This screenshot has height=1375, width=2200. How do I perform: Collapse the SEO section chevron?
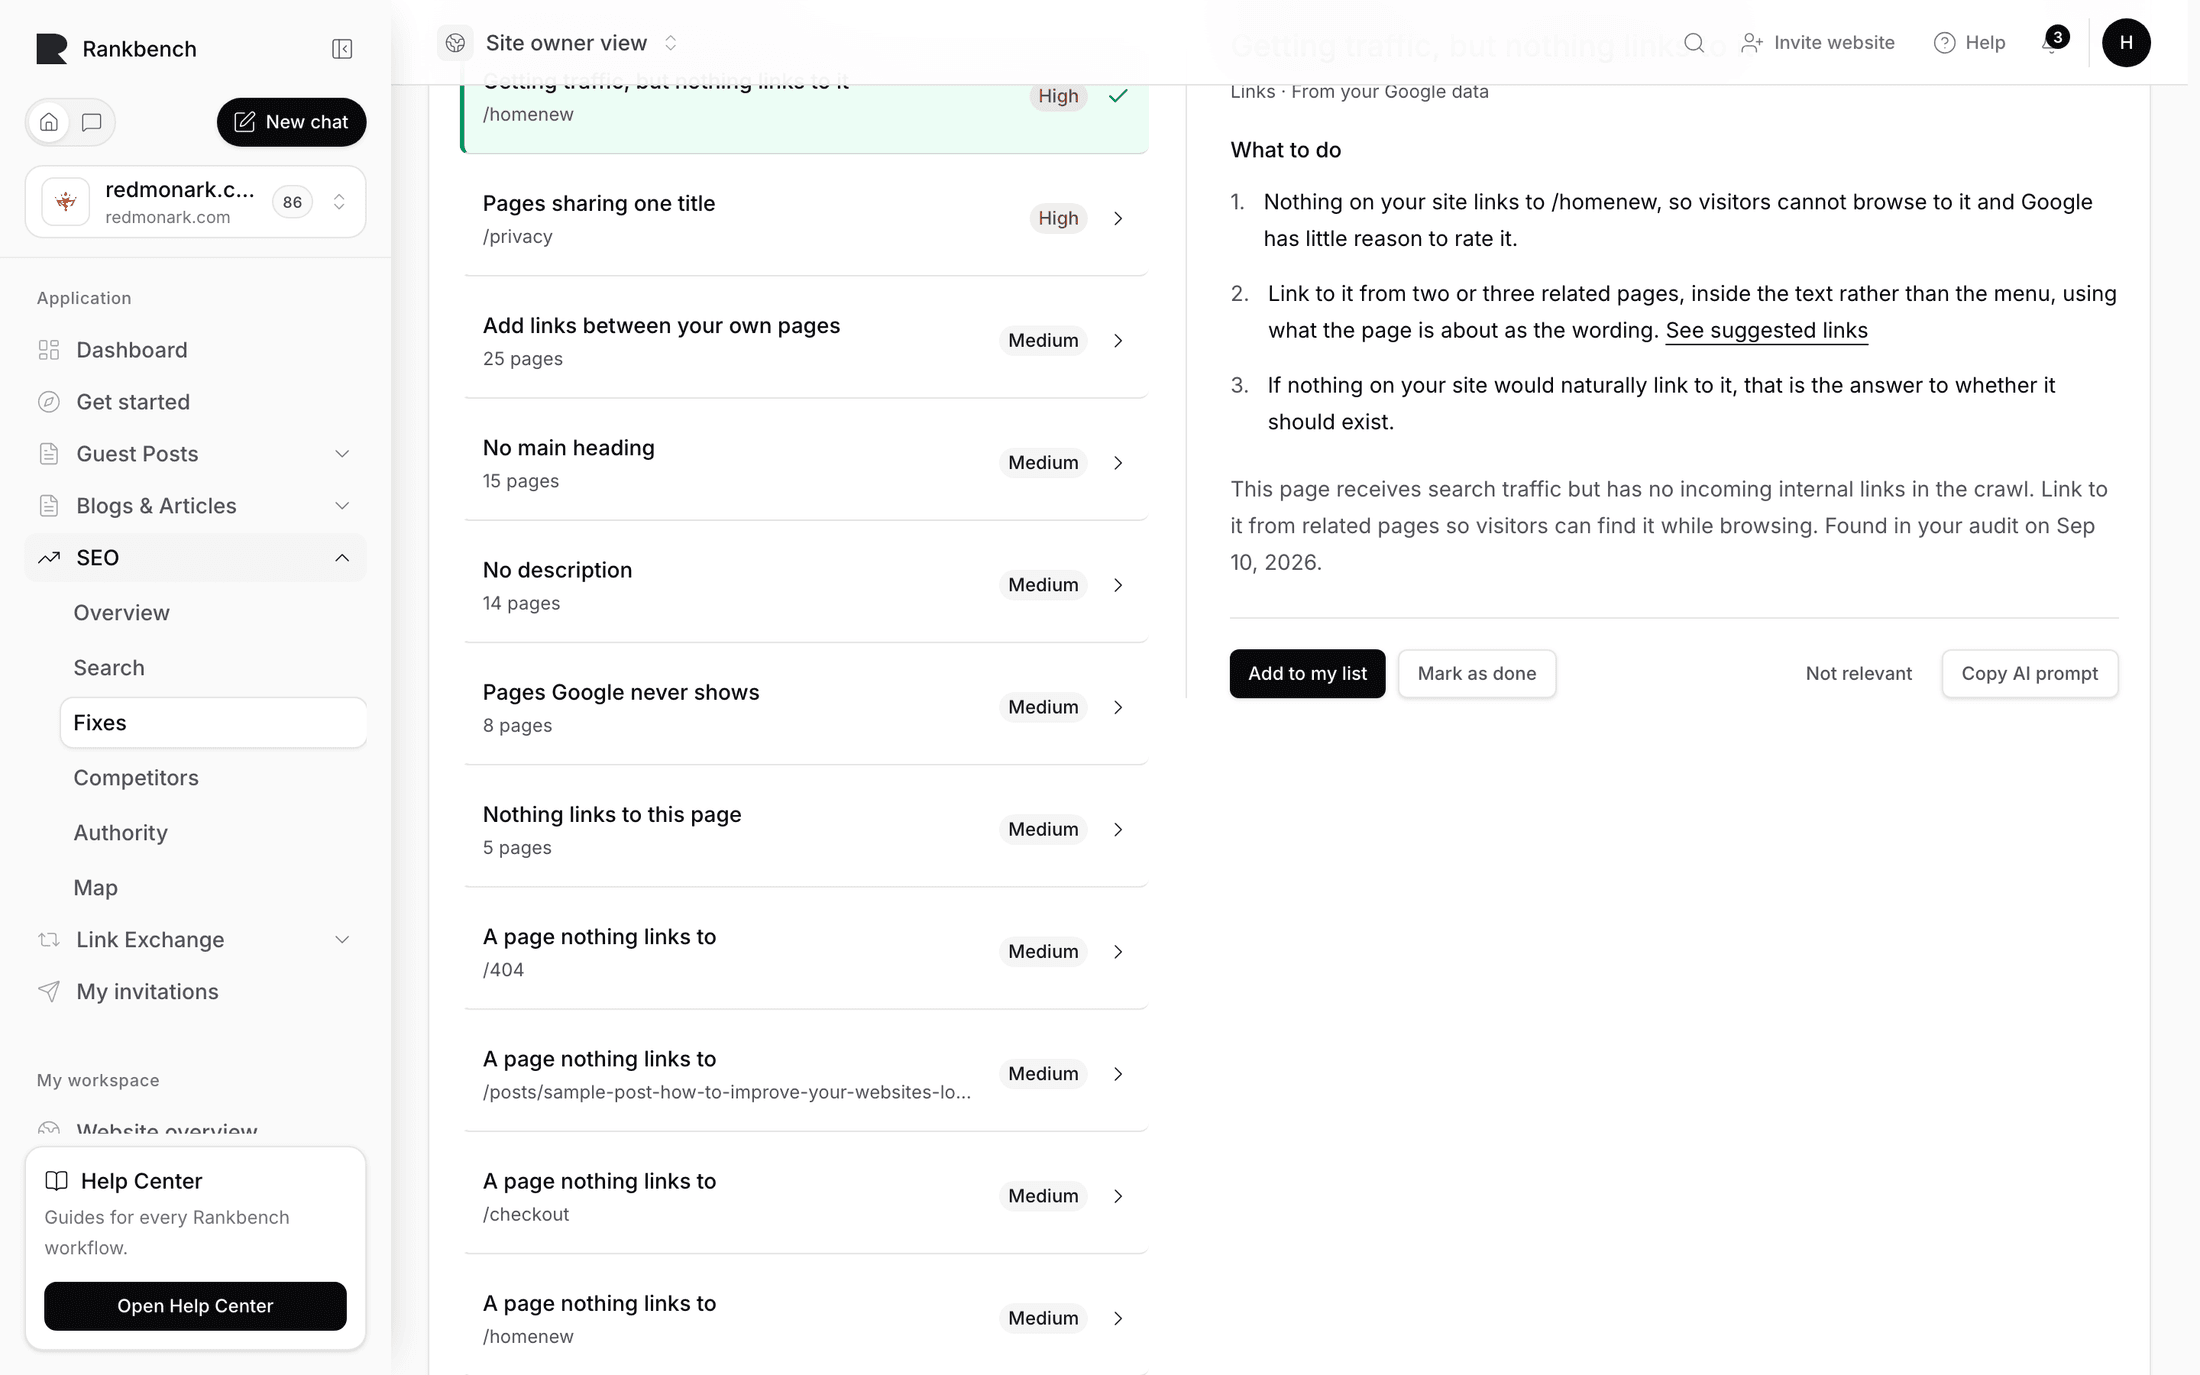[x=342, y=558]
